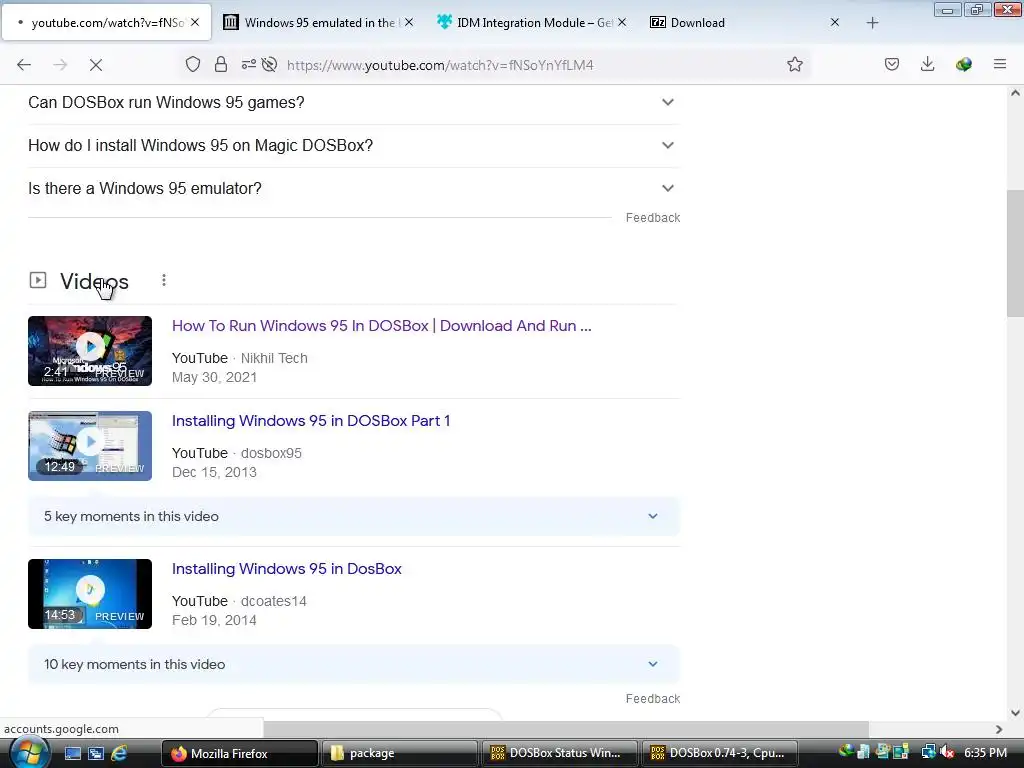Screen dimensions: 1024x768
Task: Open the package folder taskbar button
Action: pyautogui.click(x=400, y=754)
